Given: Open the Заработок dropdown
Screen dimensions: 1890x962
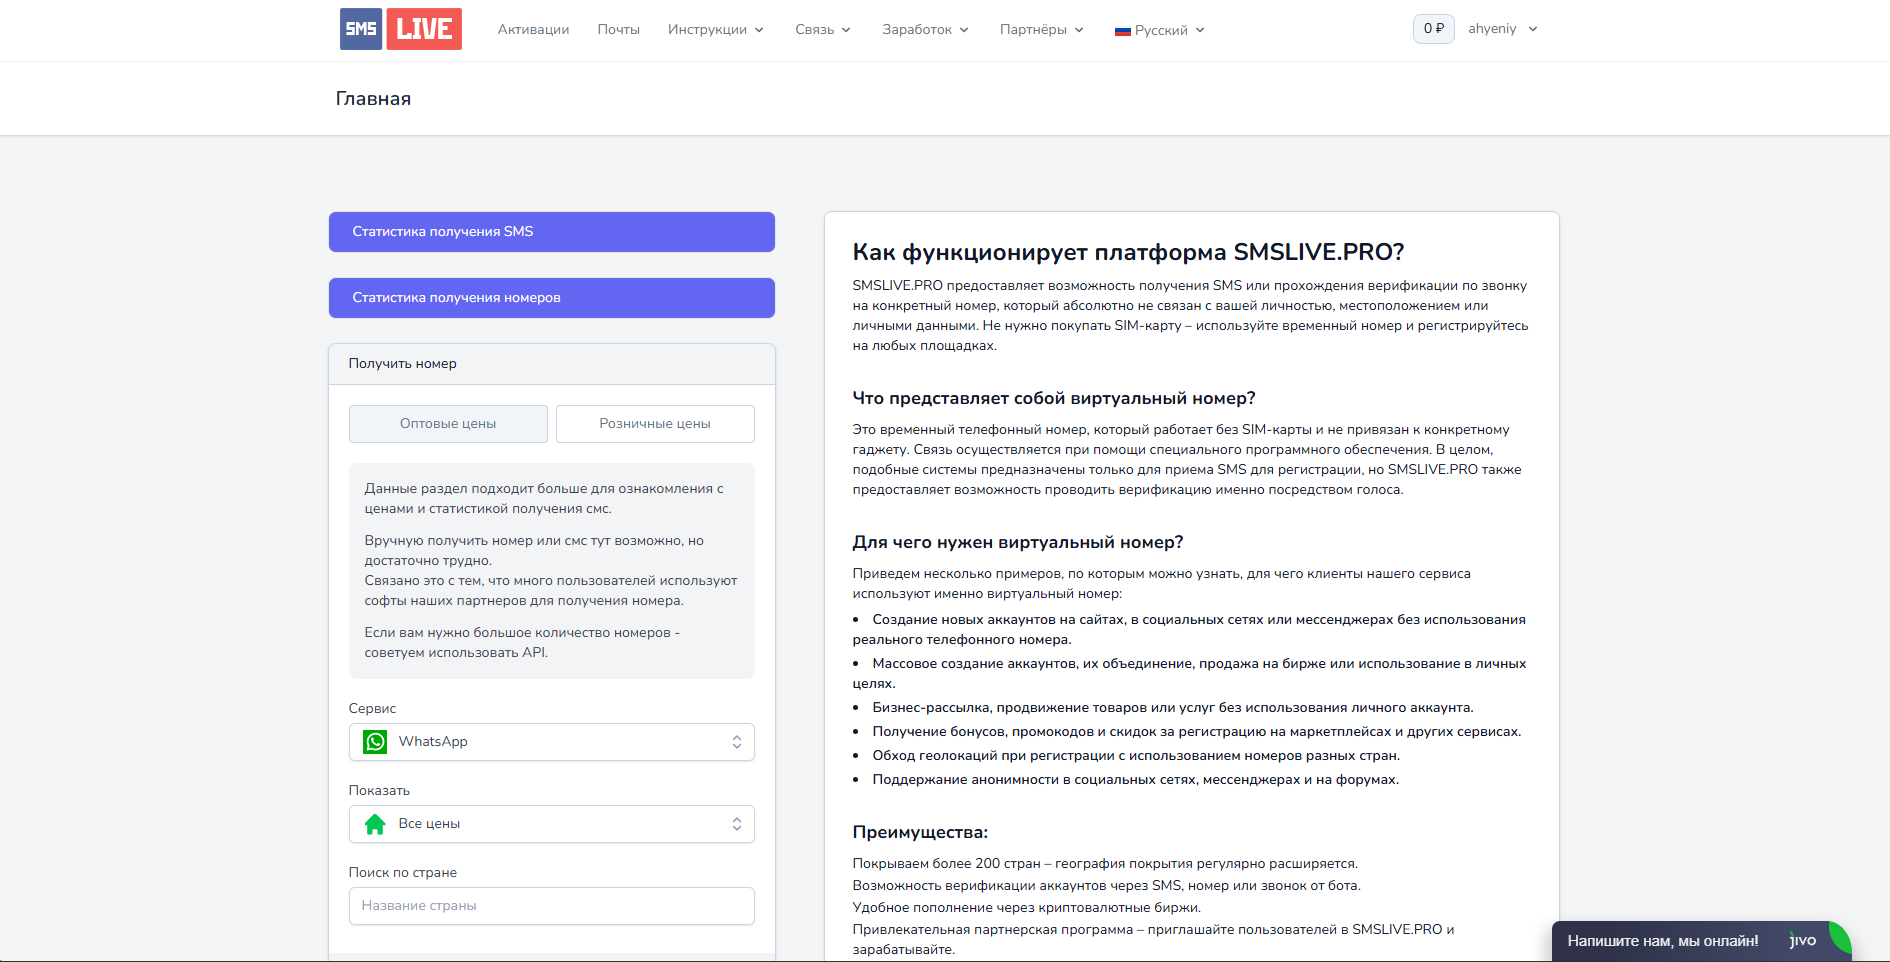Looking at the screenshot, I should pyautogui.click(x=926, y=30).
